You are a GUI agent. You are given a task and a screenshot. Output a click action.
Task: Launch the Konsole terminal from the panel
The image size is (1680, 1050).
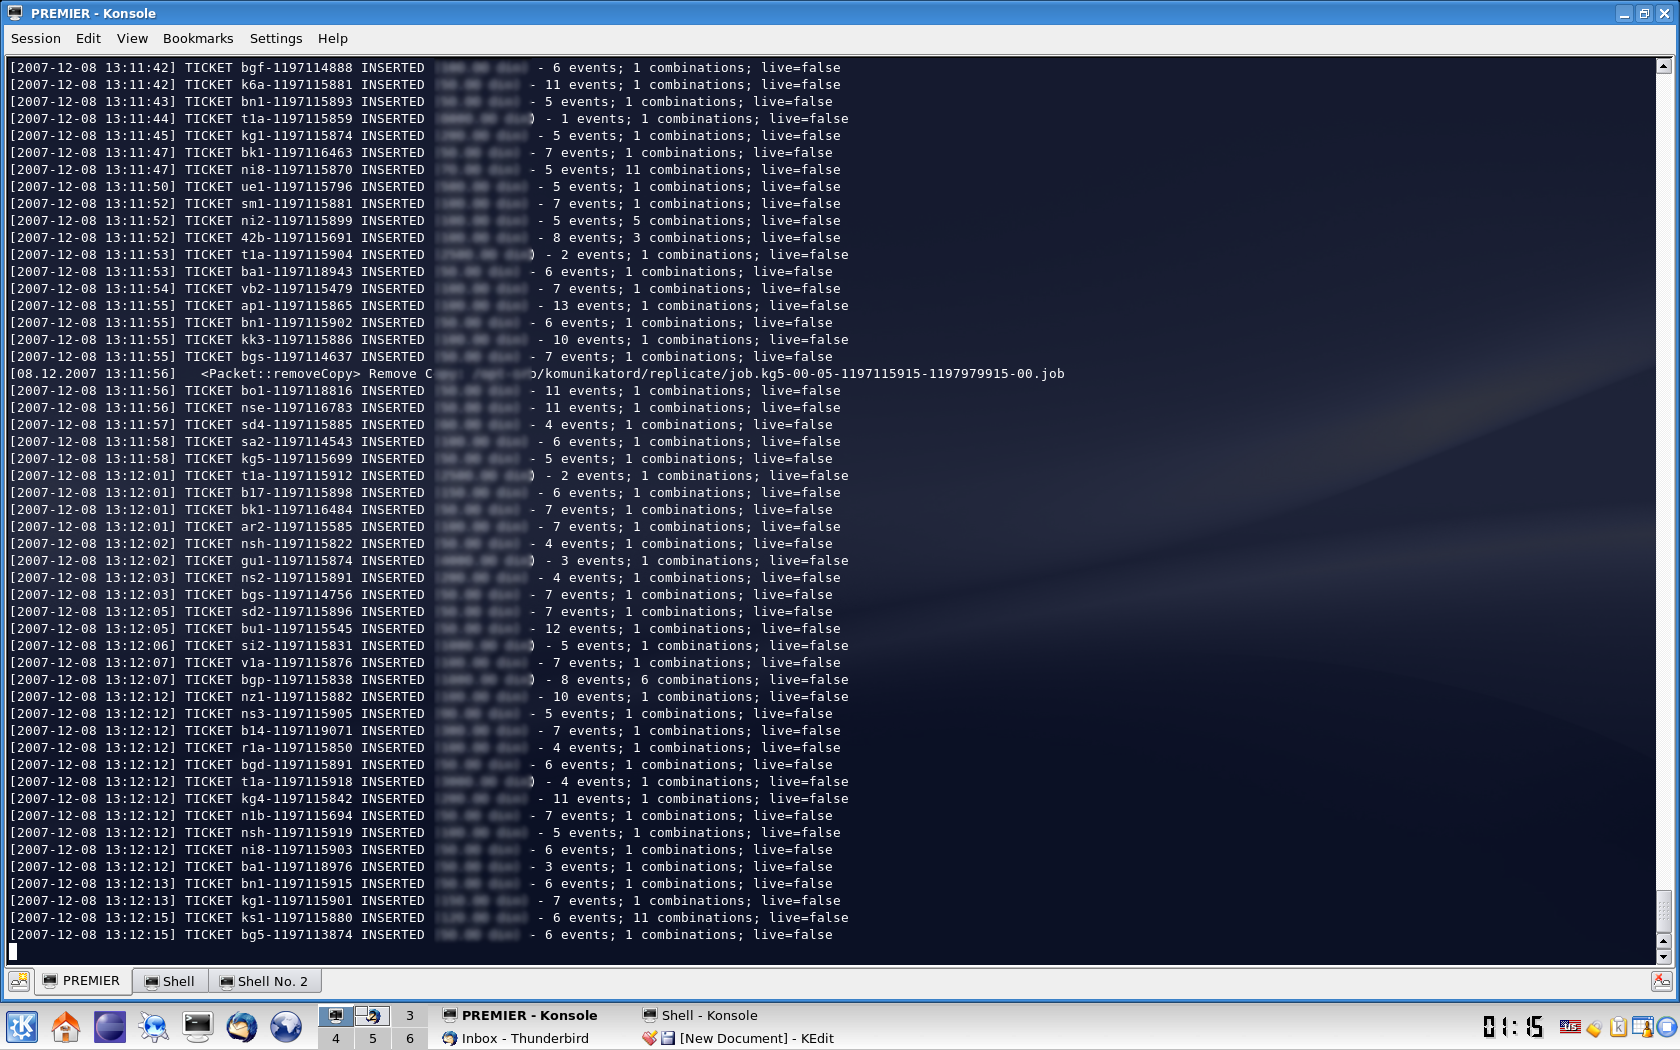point(197,1027)
